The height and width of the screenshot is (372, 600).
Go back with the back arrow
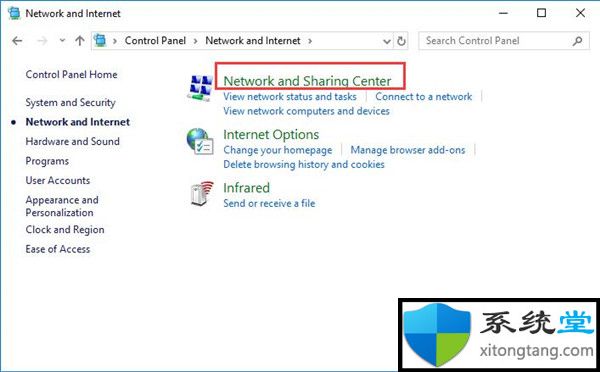(x=17, y=41)
